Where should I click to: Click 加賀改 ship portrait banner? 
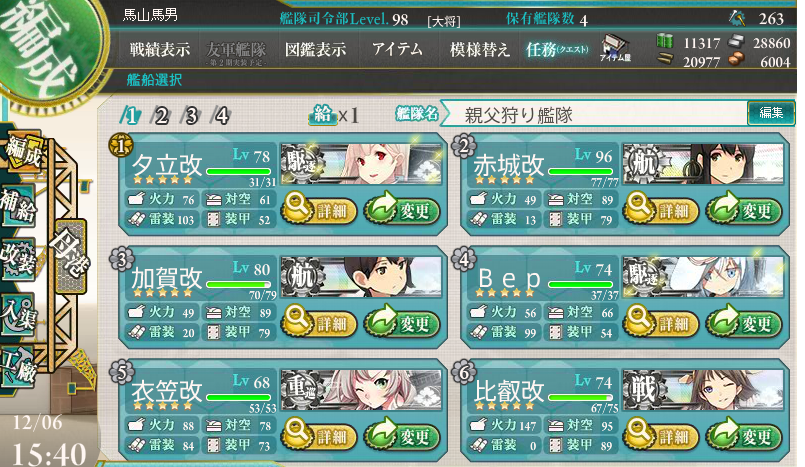coord(361,278)
